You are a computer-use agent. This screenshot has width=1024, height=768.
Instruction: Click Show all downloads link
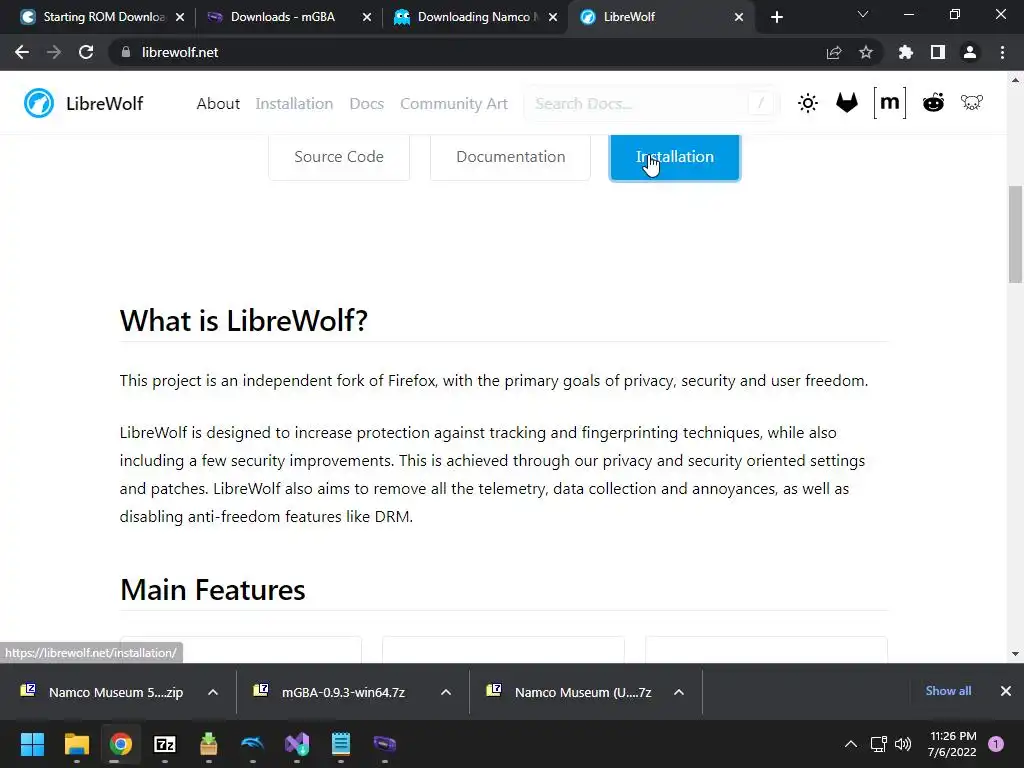click(948, 691)
